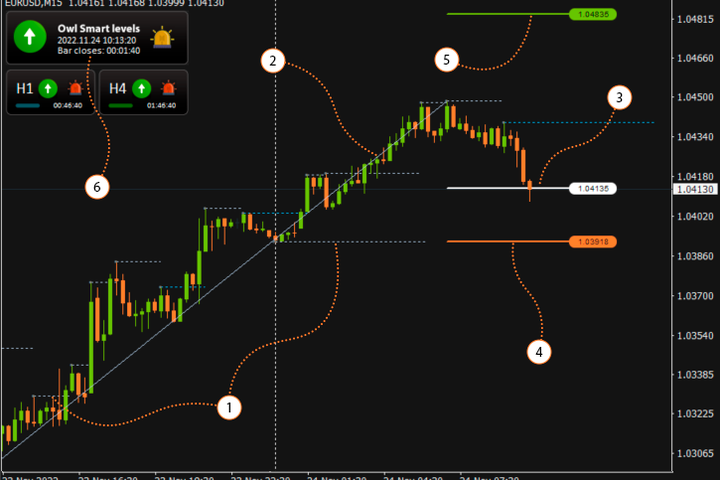The height and width of the screenshot is (480, 720).
Task: Click the 1.03385 price axis value
Action: click(x=695, y=375)
